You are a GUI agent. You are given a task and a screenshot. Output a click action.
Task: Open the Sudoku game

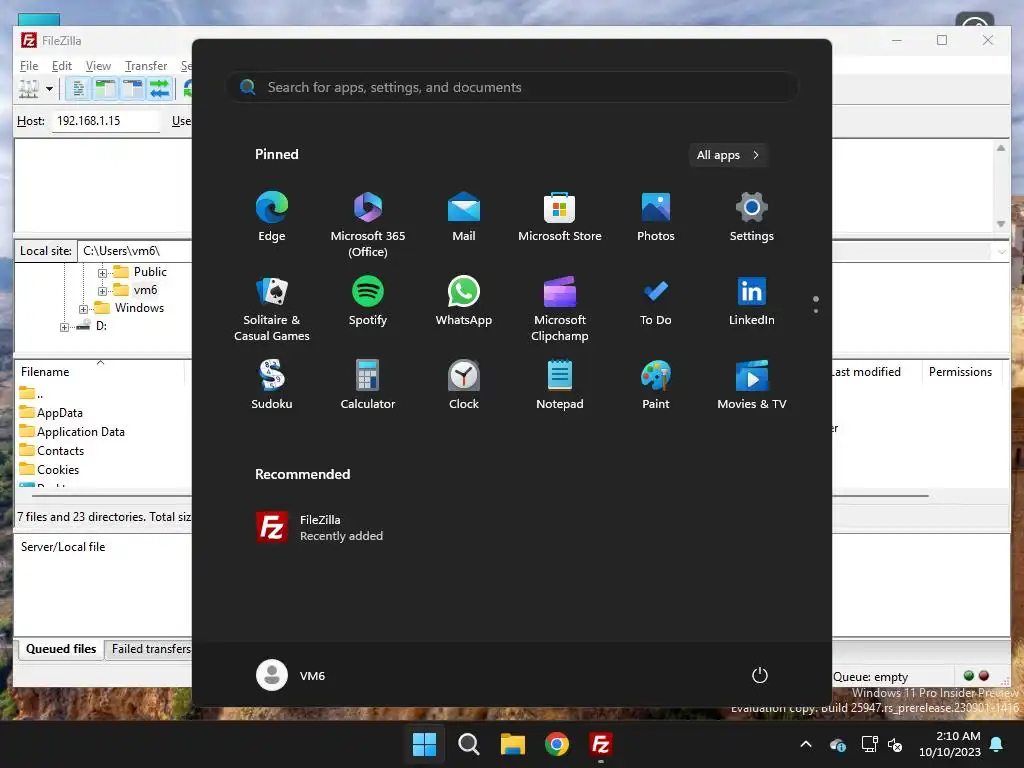[272, 385]
